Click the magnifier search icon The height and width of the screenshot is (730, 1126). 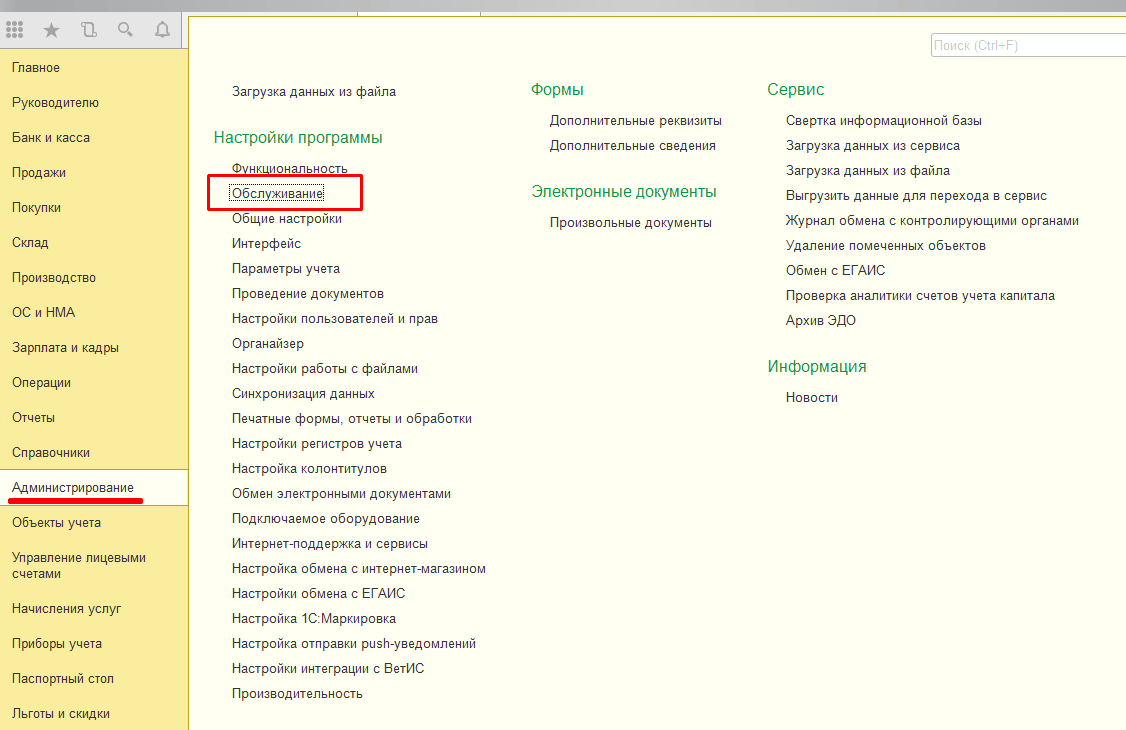125,30
